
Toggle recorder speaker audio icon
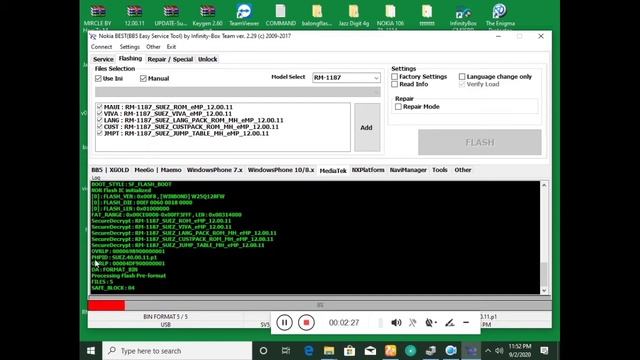point(396,322)
